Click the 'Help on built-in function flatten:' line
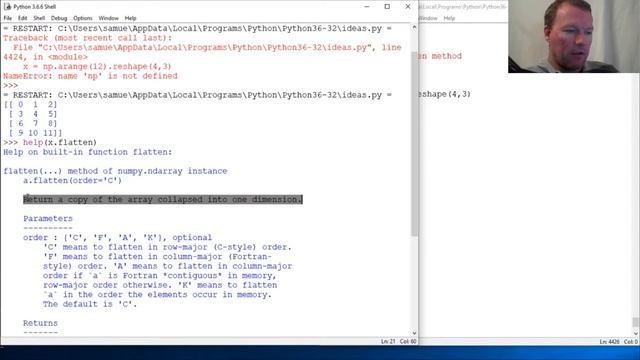 coord(88,152)
